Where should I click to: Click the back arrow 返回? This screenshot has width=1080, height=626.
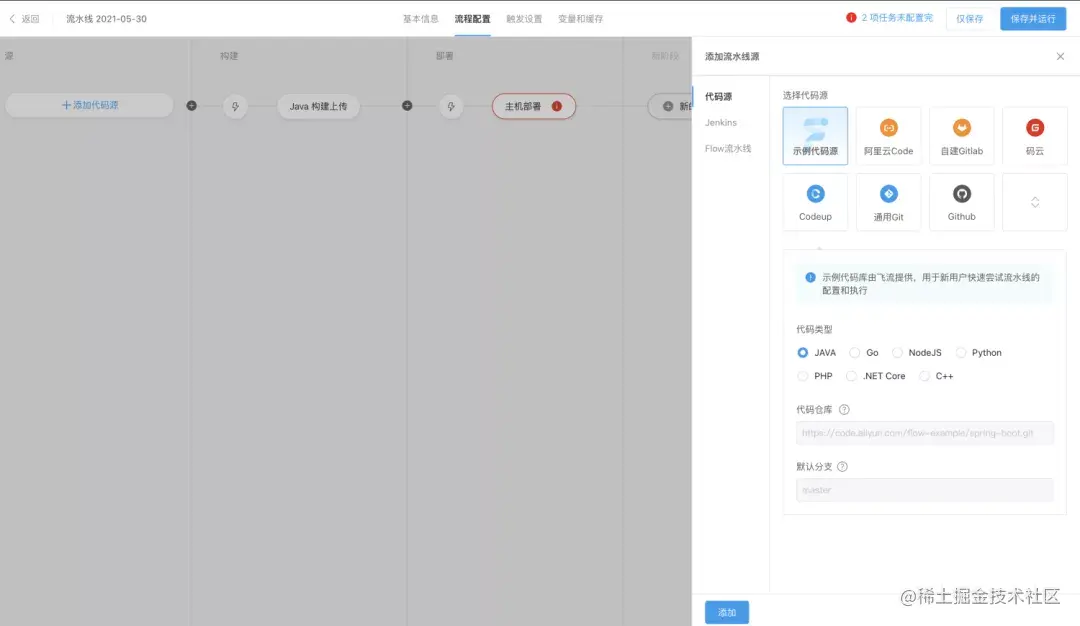24,19
